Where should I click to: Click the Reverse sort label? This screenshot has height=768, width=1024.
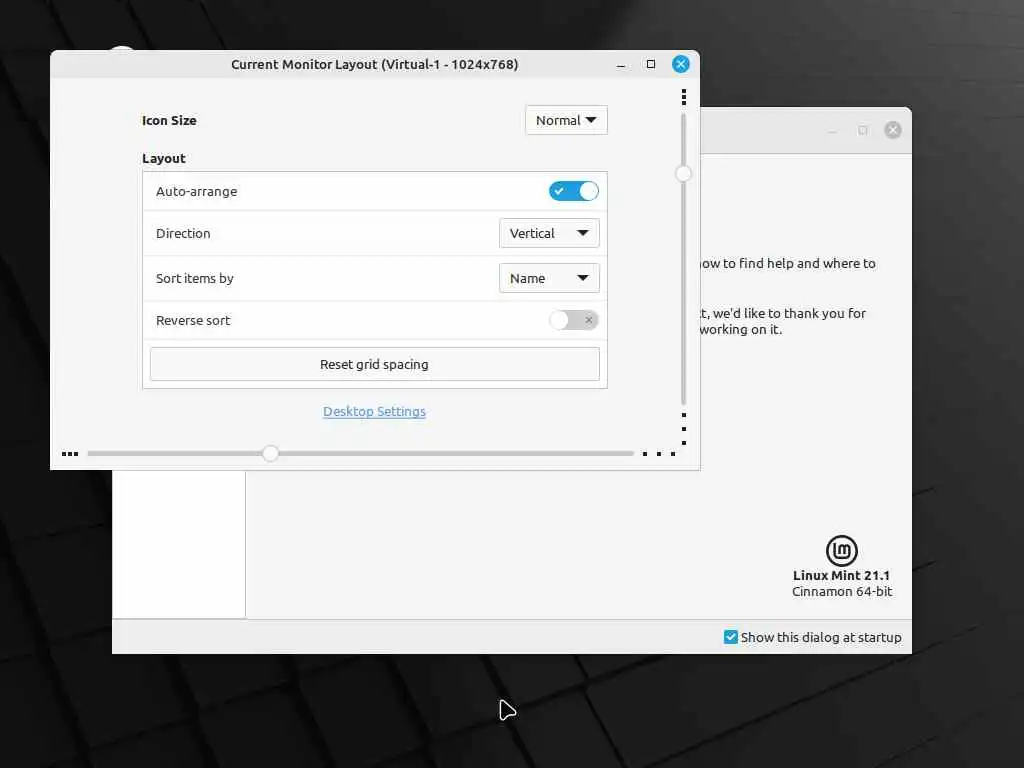193,320
